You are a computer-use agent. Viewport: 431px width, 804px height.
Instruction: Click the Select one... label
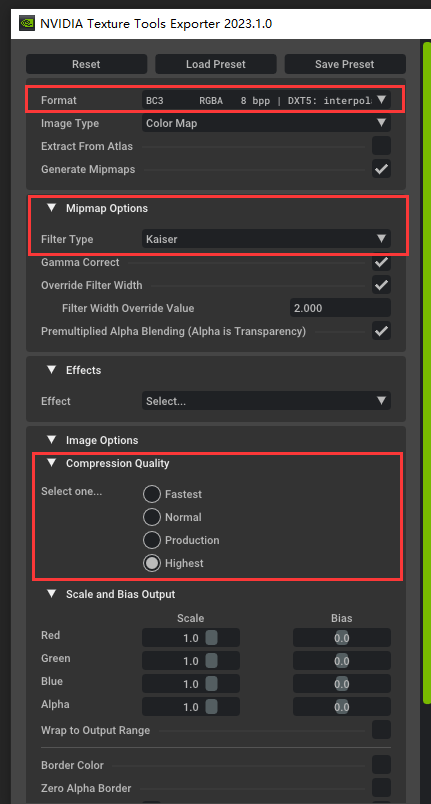click(71, 491)
